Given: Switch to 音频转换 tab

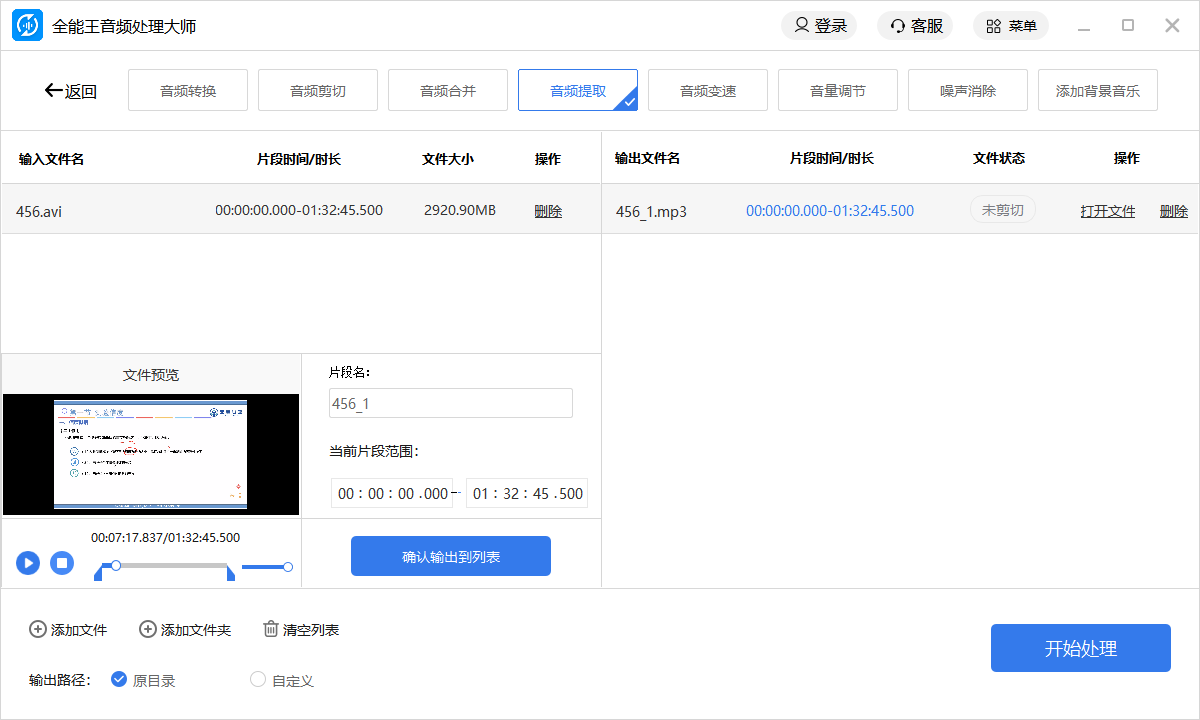Looking at the screenshot, I should point(188,91).
